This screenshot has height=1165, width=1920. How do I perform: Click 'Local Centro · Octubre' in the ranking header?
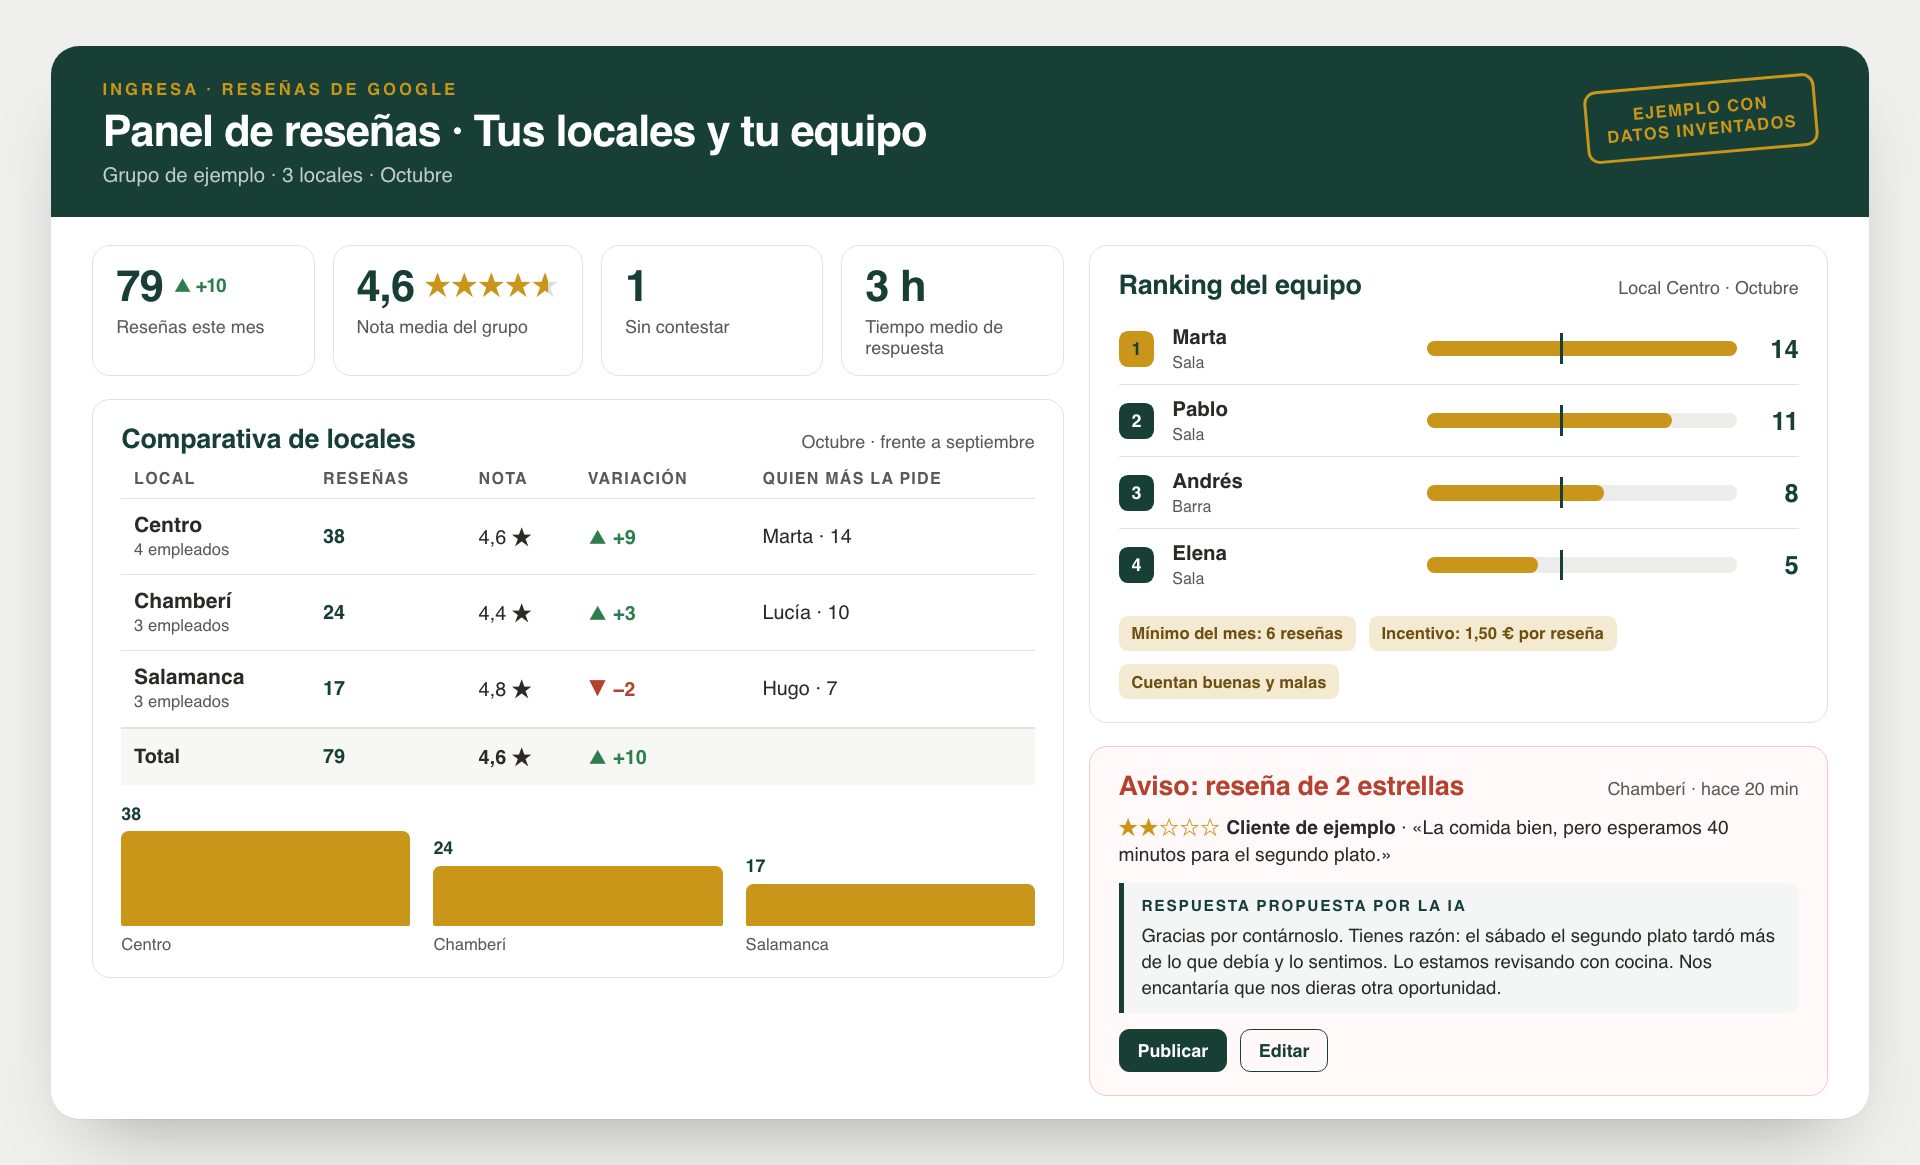pos(1708,288)
